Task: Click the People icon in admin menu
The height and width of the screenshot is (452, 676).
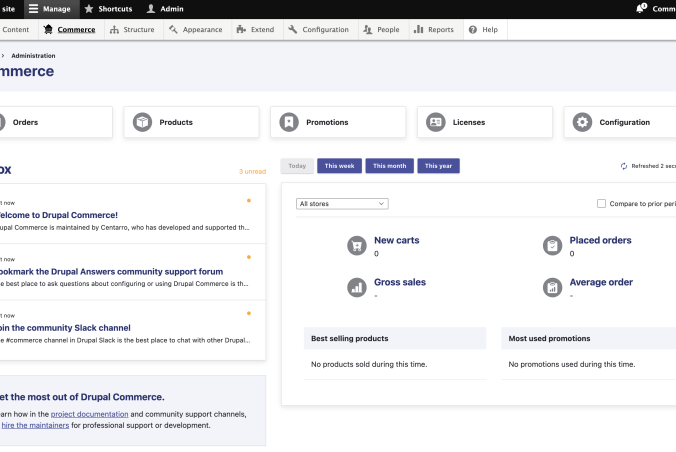Action: tap(367, 29)
